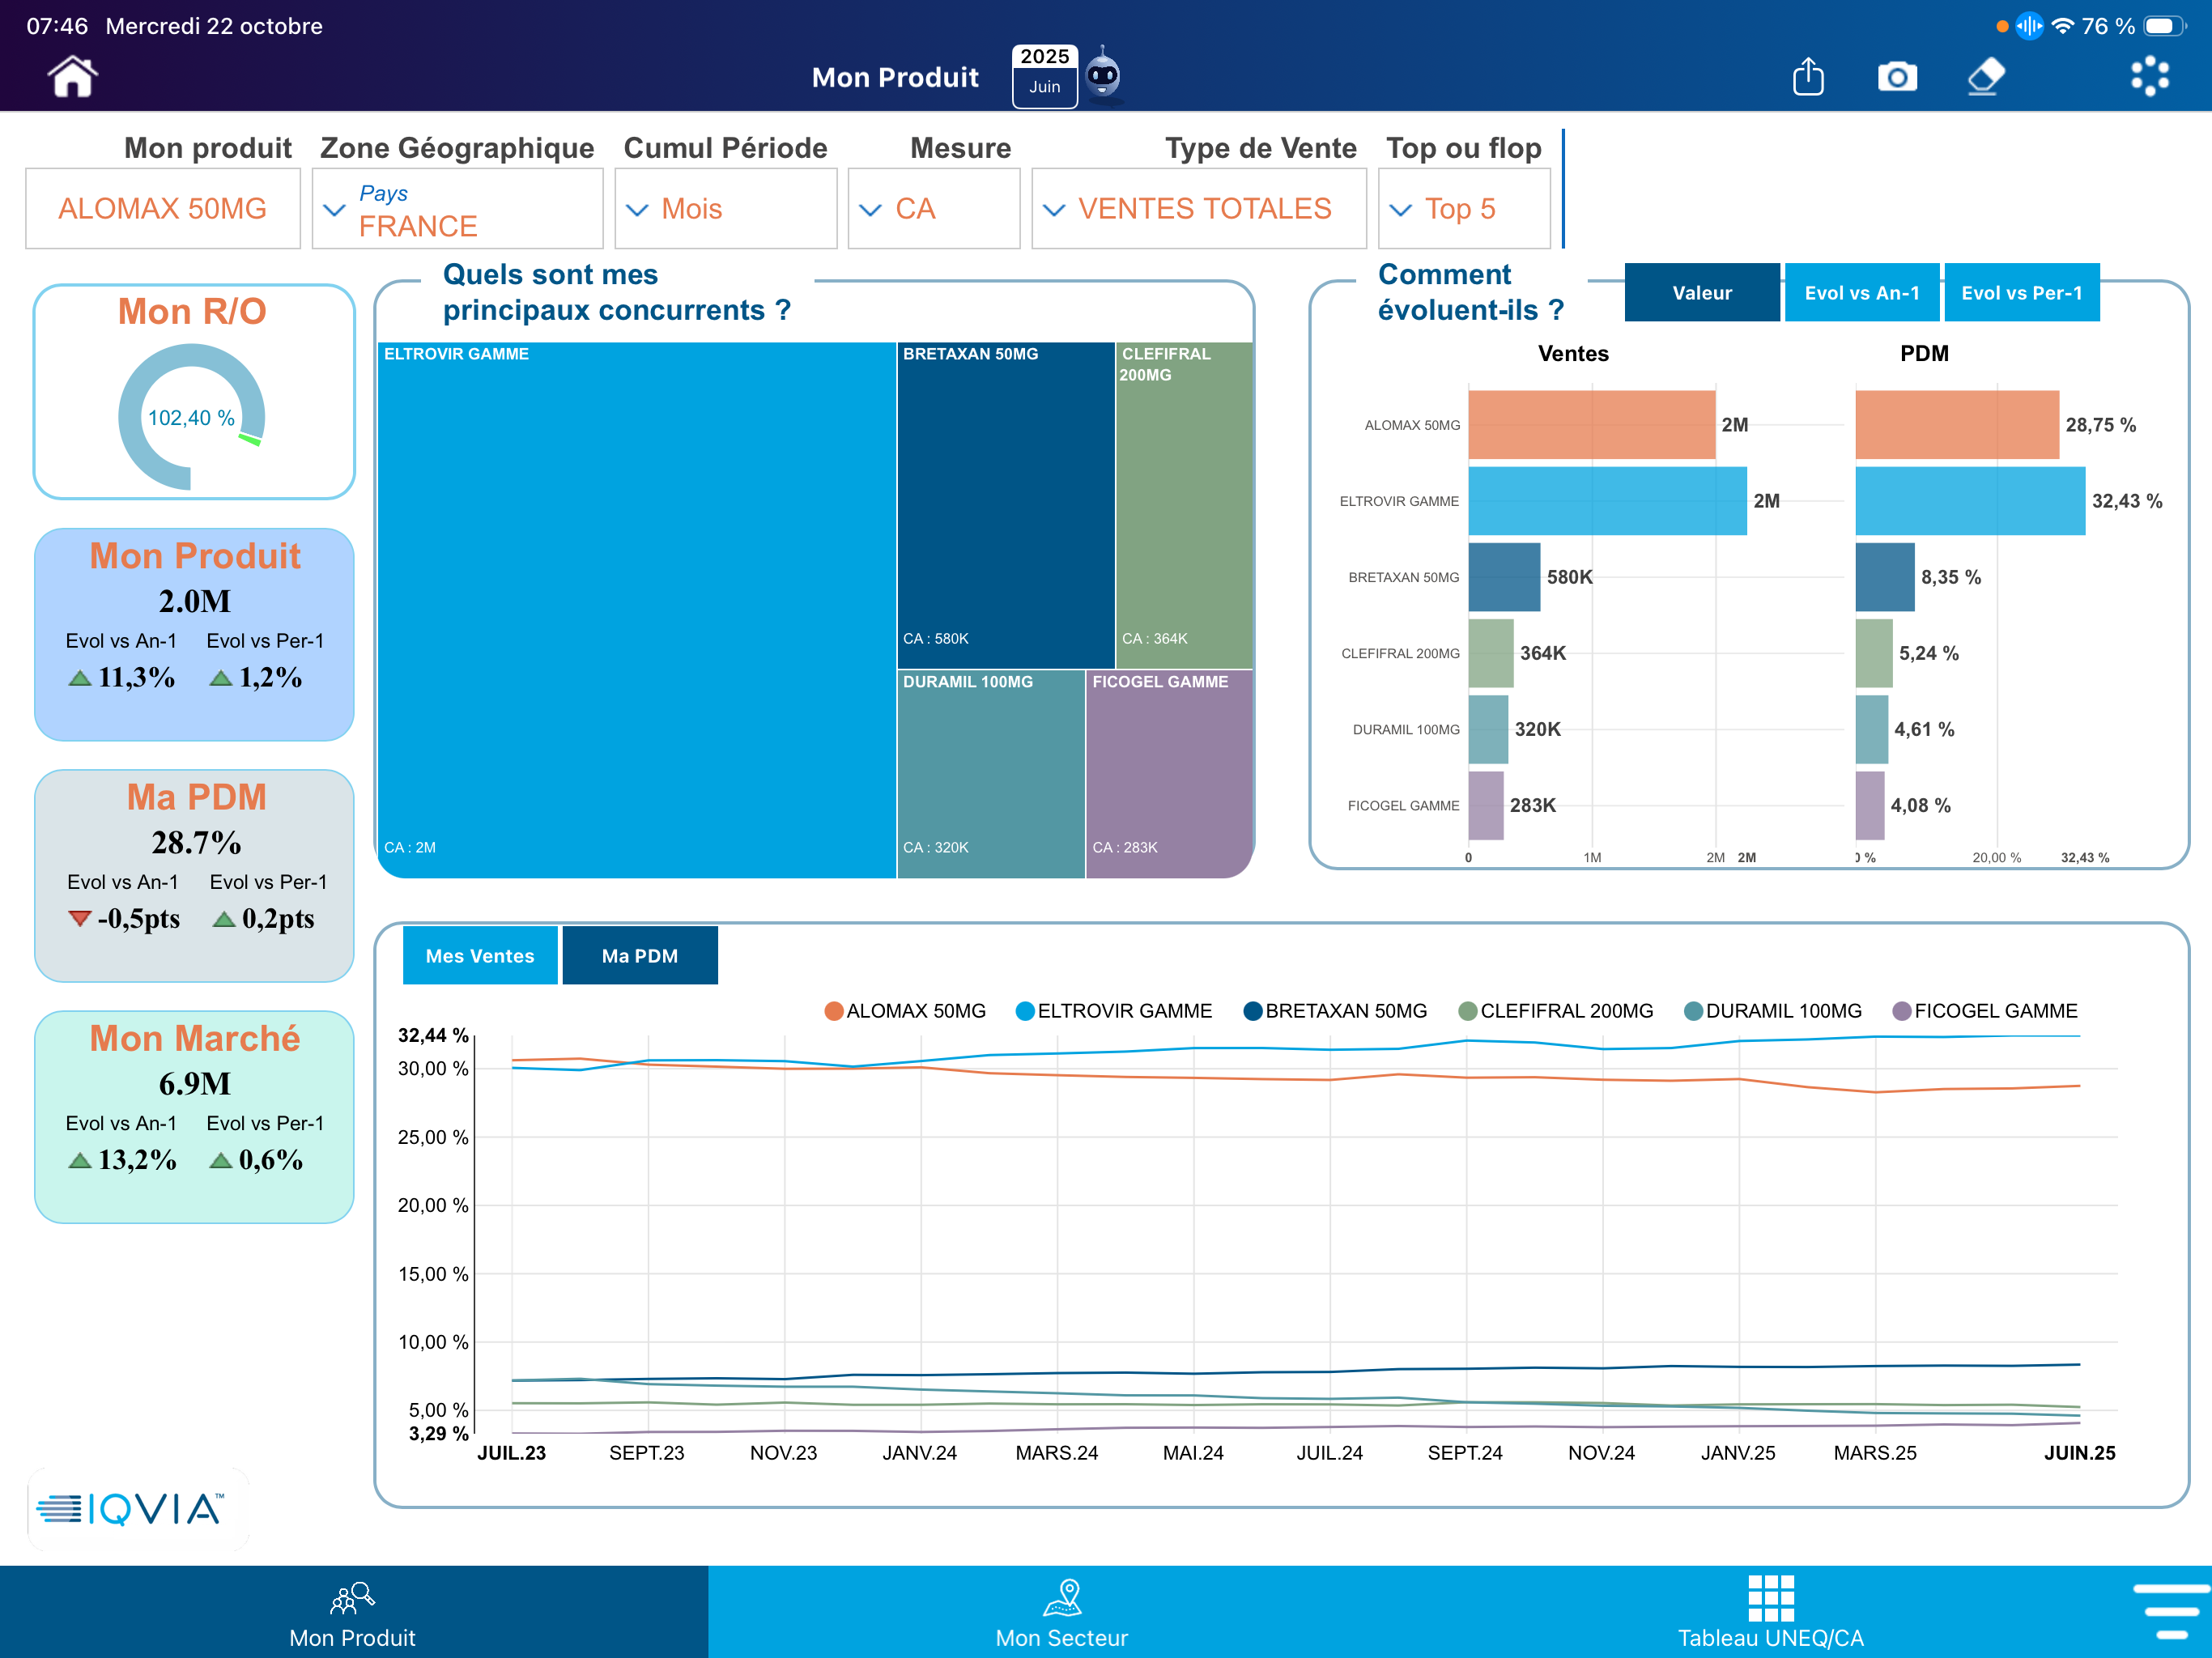The height and width of the screenshot is (1658, 2212).
Task: Tap the Ma PDM 28.7% card
Action: [x=194, y=875]
